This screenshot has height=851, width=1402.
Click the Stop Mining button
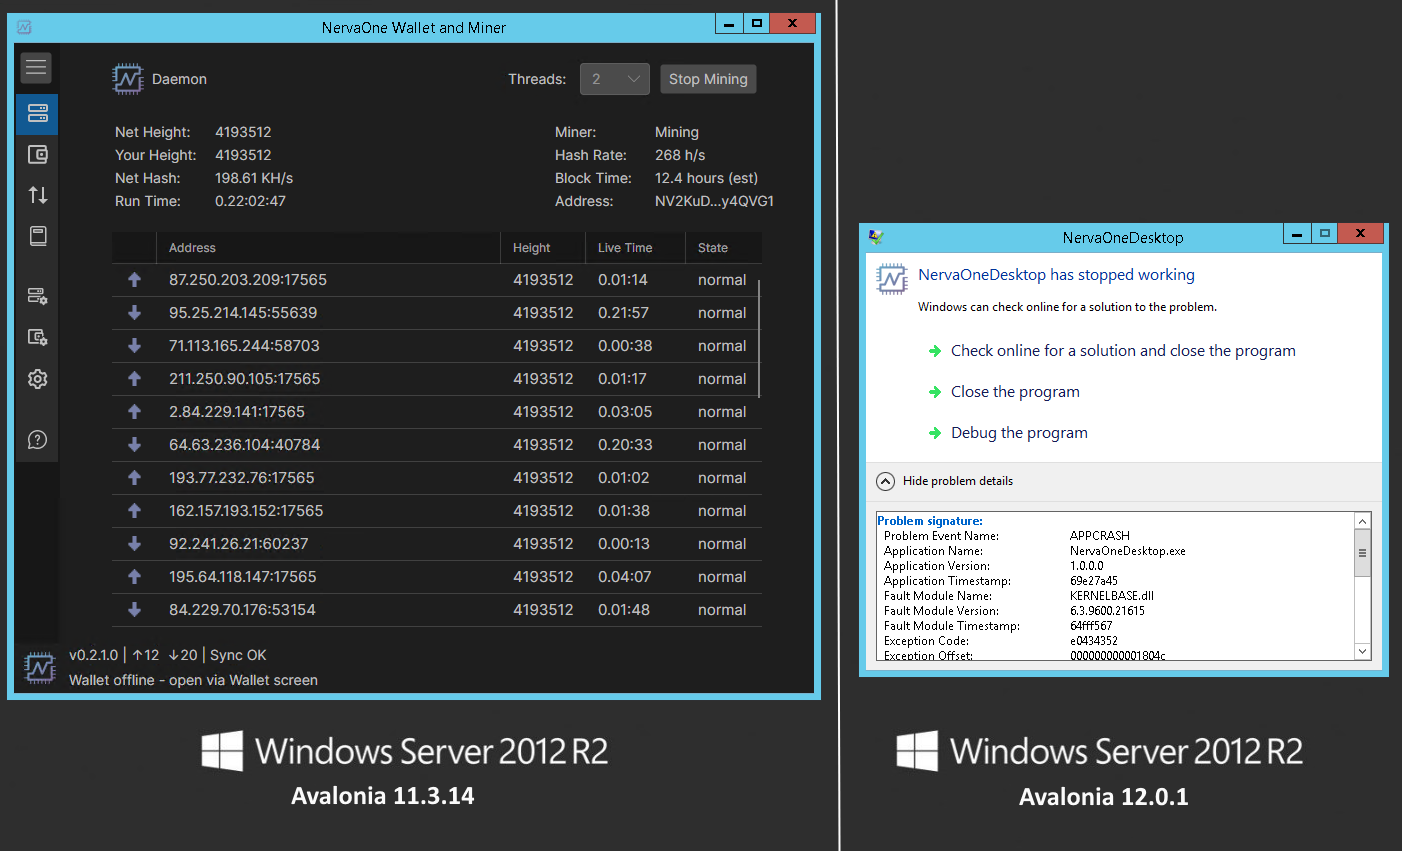click(708, 79)
